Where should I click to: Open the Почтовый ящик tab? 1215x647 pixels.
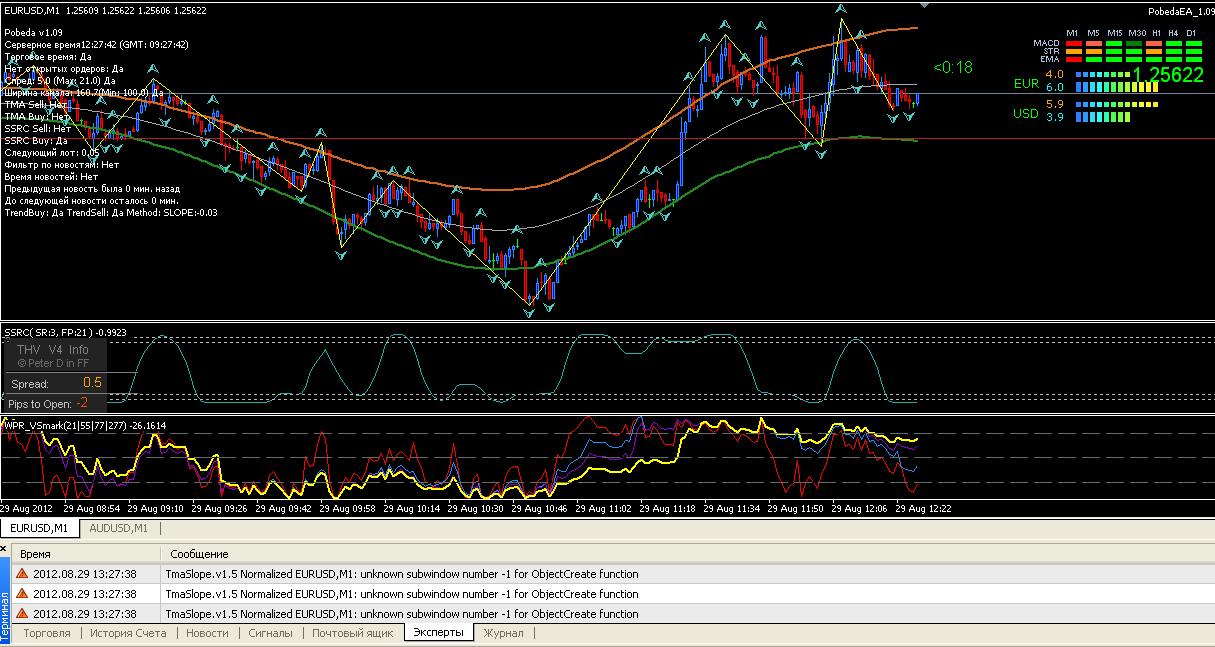351,633
